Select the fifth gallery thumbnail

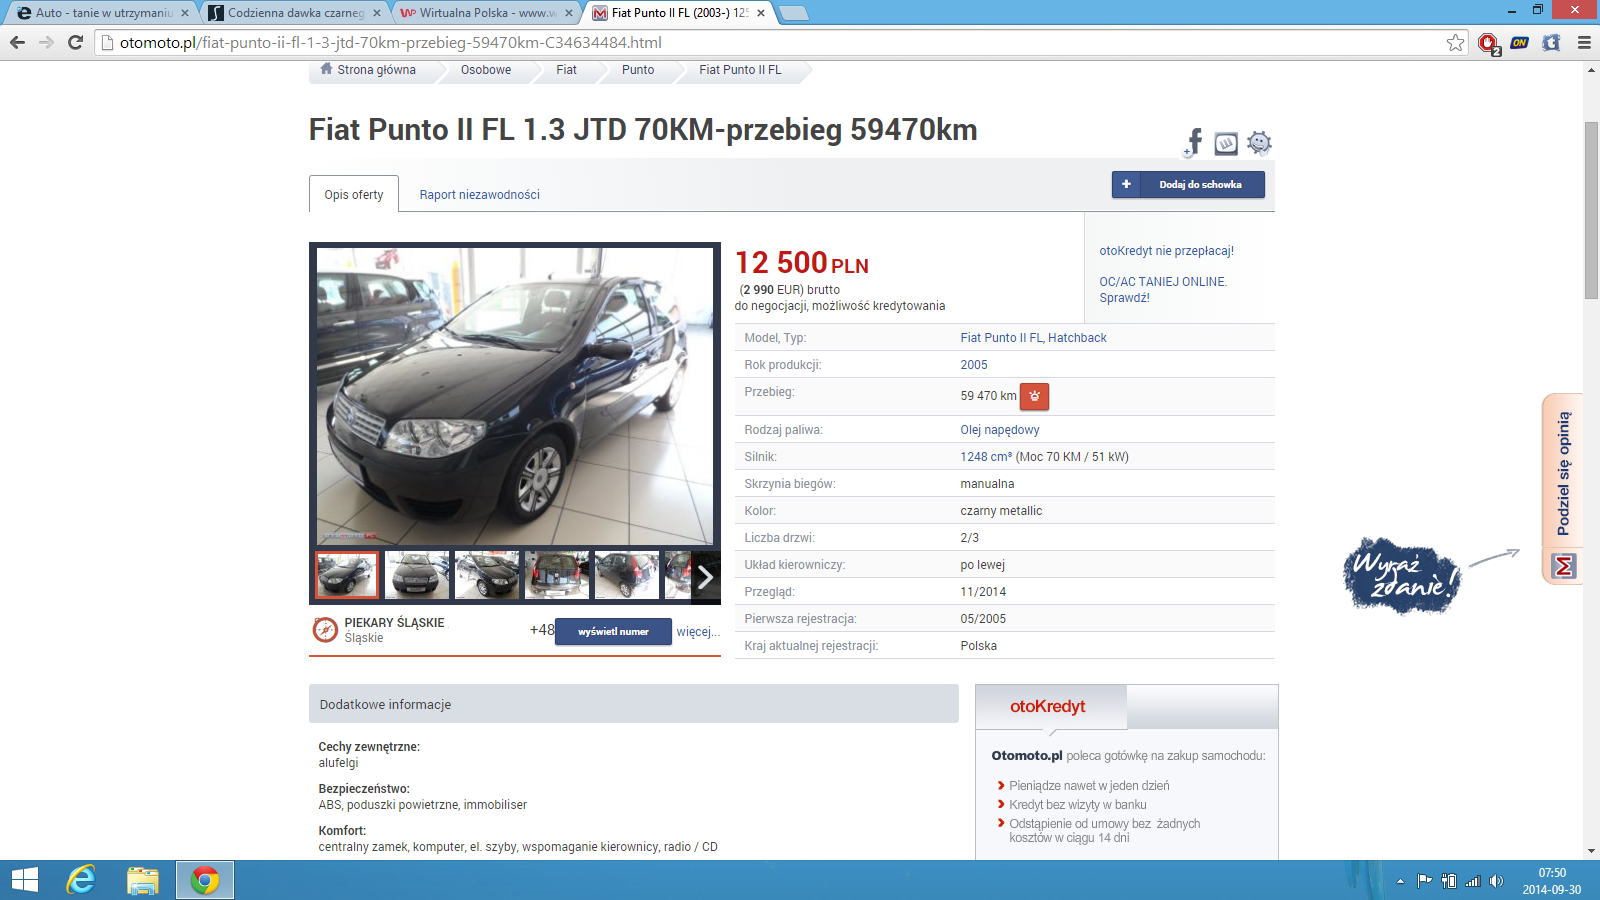click(627, 575)
